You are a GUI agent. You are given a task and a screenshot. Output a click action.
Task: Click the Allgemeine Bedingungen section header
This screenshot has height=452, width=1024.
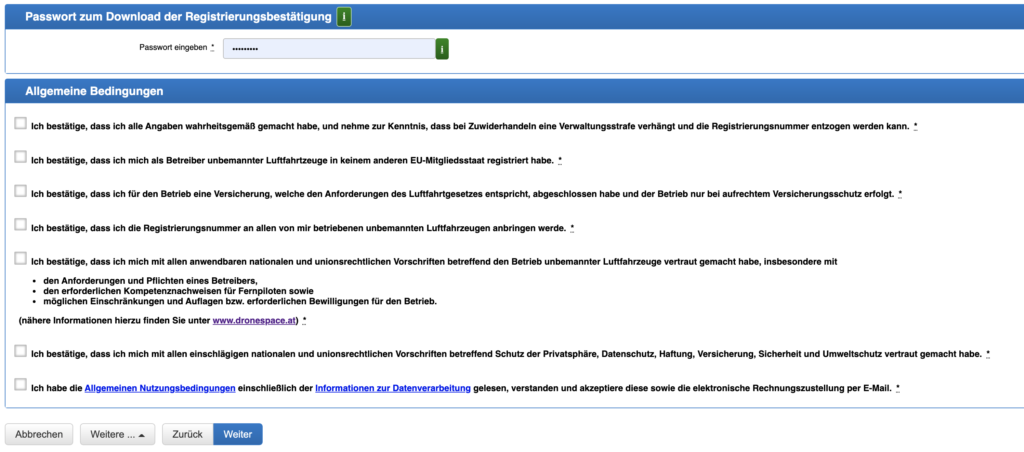[x=94, y=91]
